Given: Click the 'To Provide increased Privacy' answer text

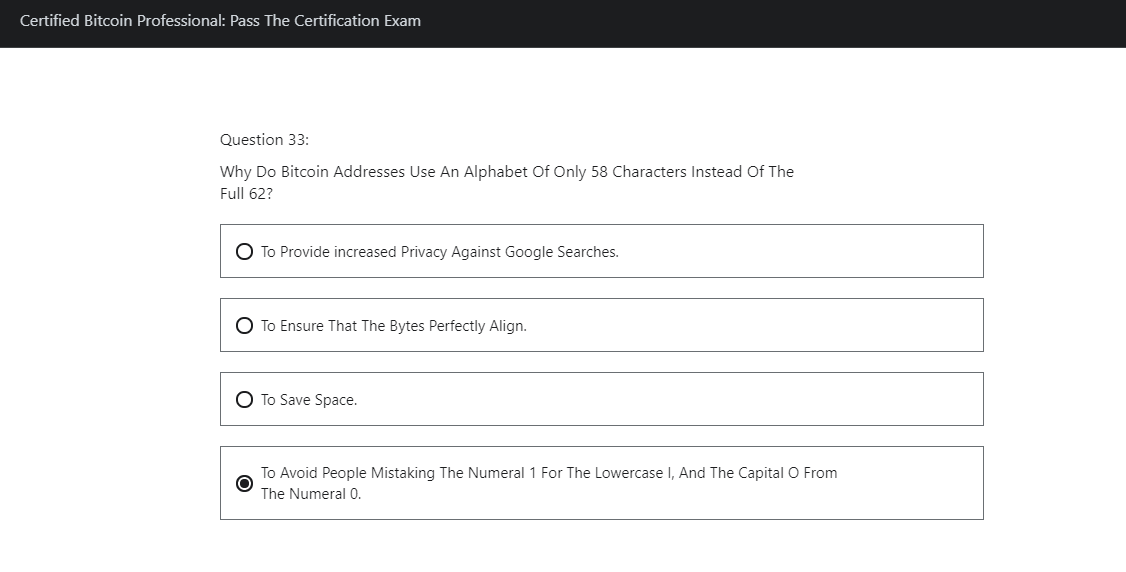Looking at the screenshot, I should (439, 252).
